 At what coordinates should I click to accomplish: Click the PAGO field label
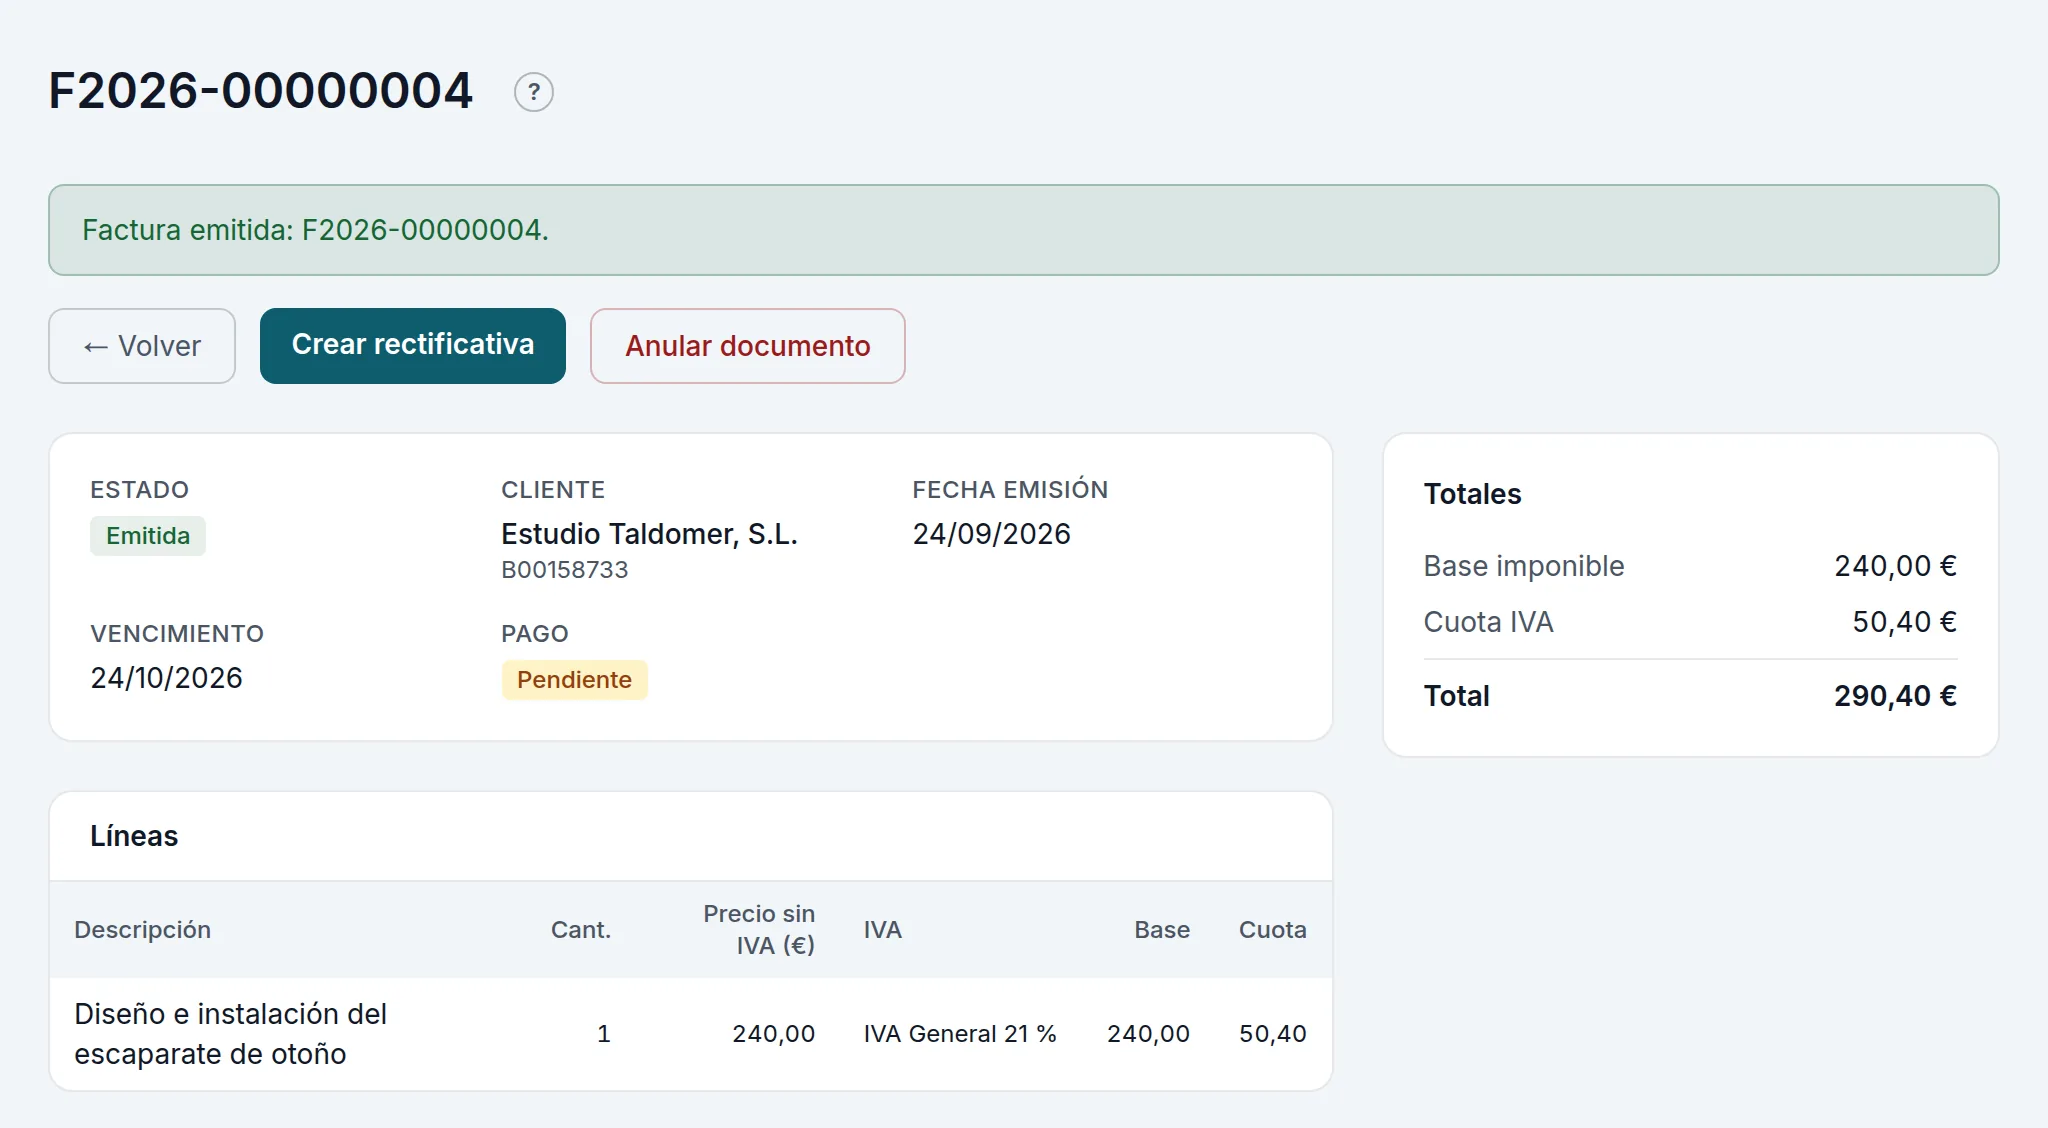(x=535, y=634)
